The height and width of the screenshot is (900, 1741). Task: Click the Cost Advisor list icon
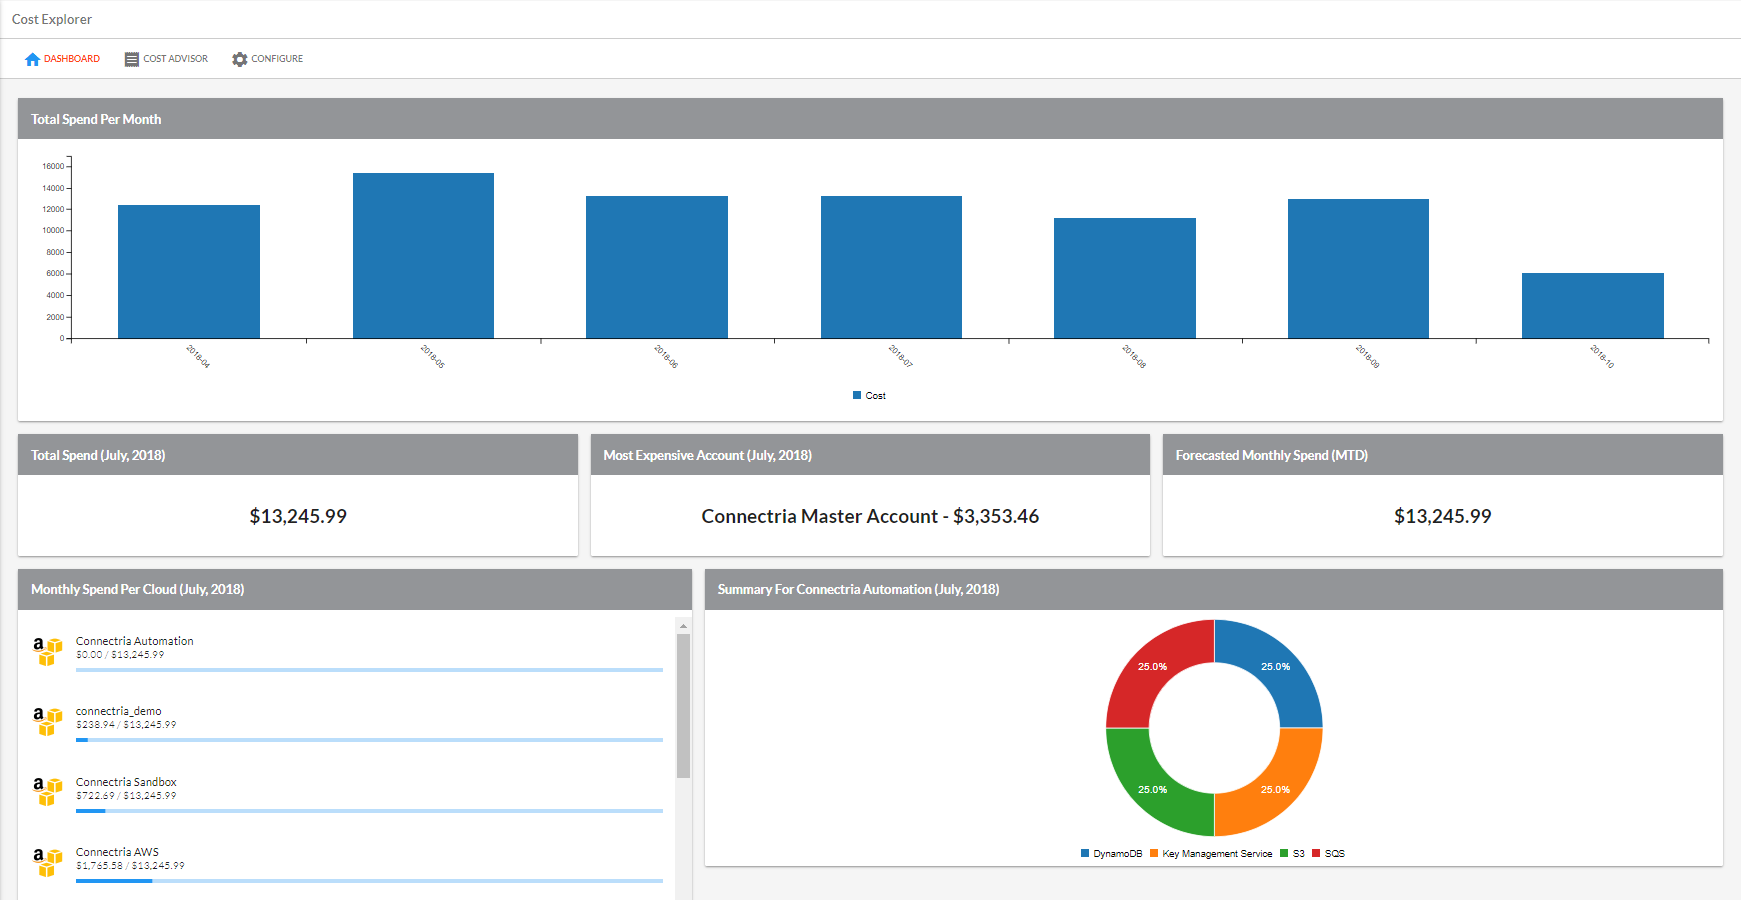[x=131, y=59]
